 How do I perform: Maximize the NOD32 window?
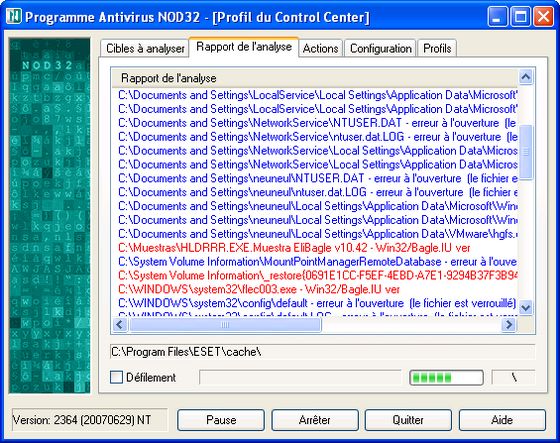[x=520, y=16]
